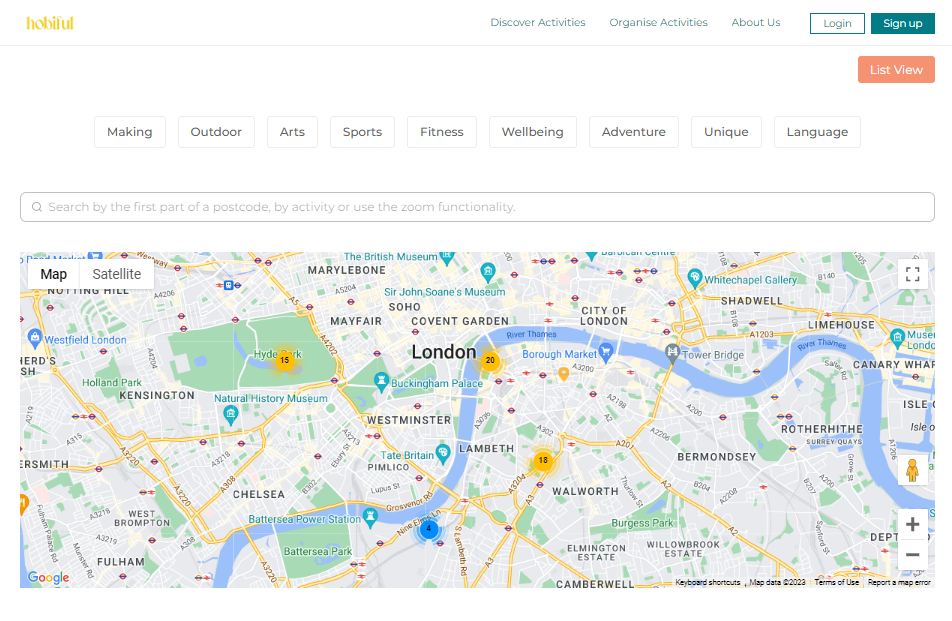Filter by Outdoor category
This screenshot has width=952, height=621.
[216, 132]
